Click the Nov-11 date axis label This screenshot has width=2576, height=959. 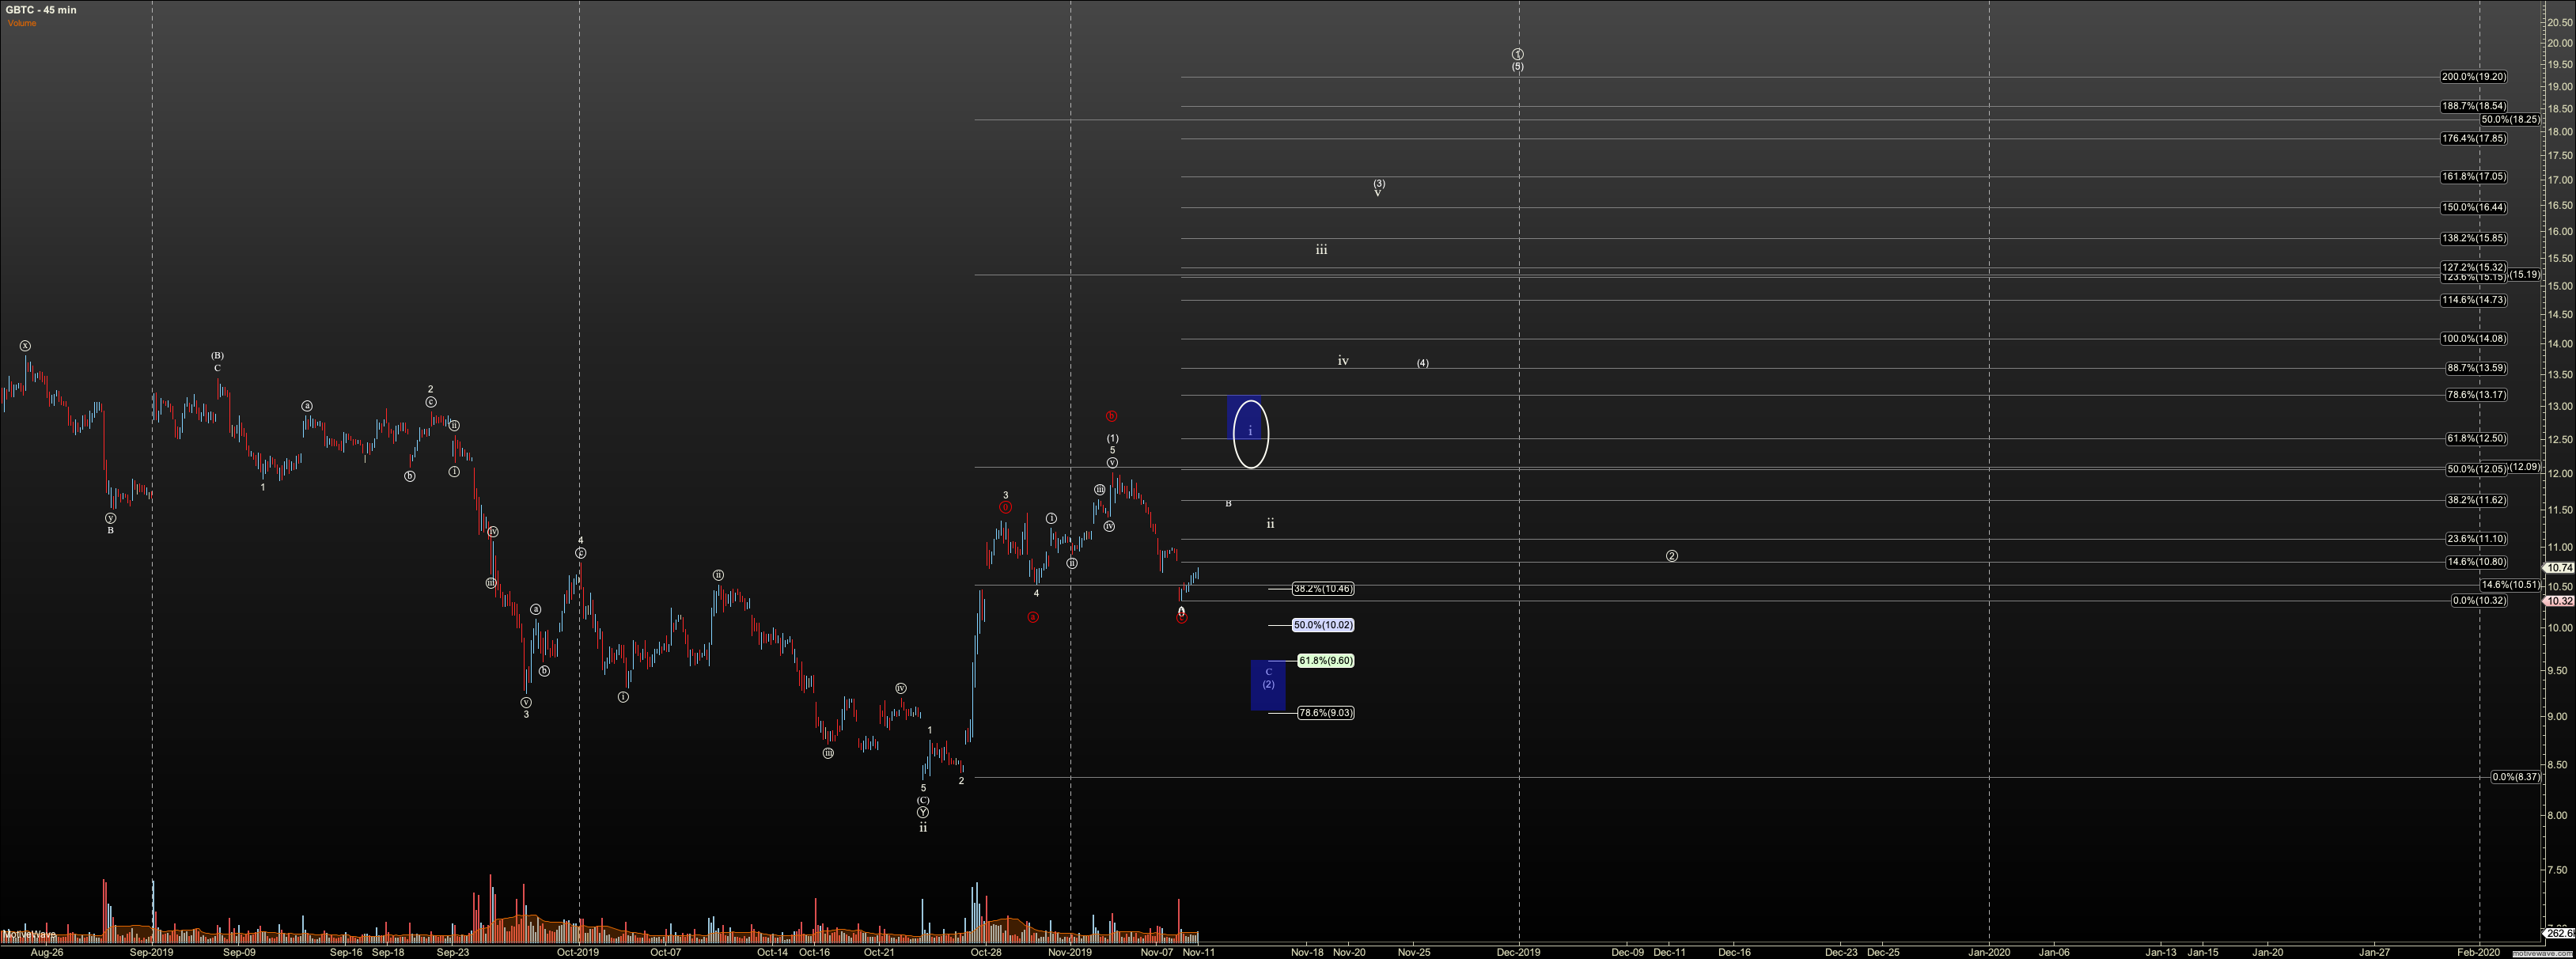(1198, 952)
